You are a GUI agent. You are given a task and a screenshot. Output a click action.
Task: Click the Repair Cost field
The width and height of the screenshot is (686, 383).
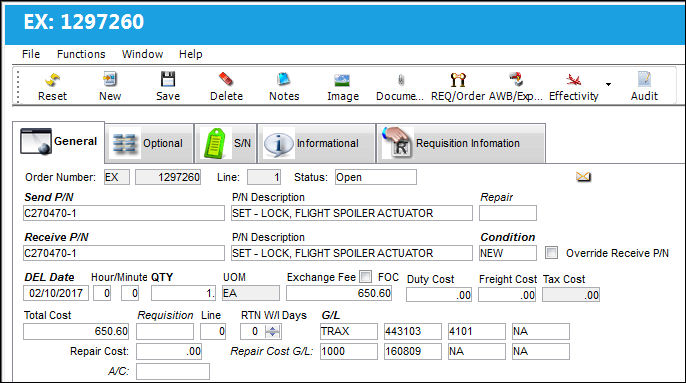click(169, 351)
